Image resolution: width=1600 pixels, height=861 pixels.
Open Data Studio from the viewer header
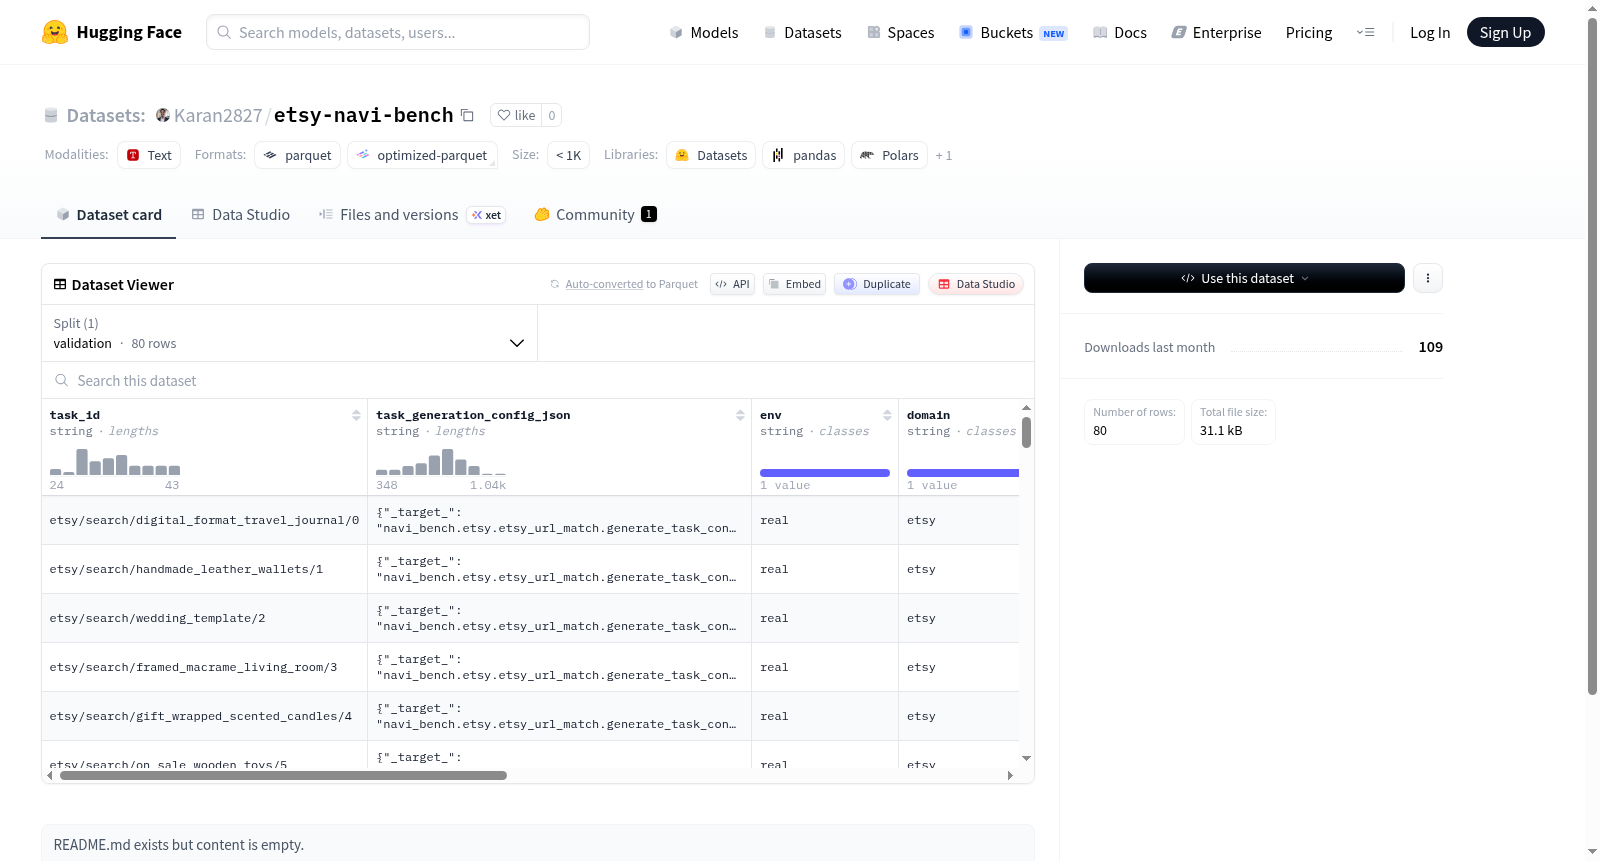coord(976,284)
